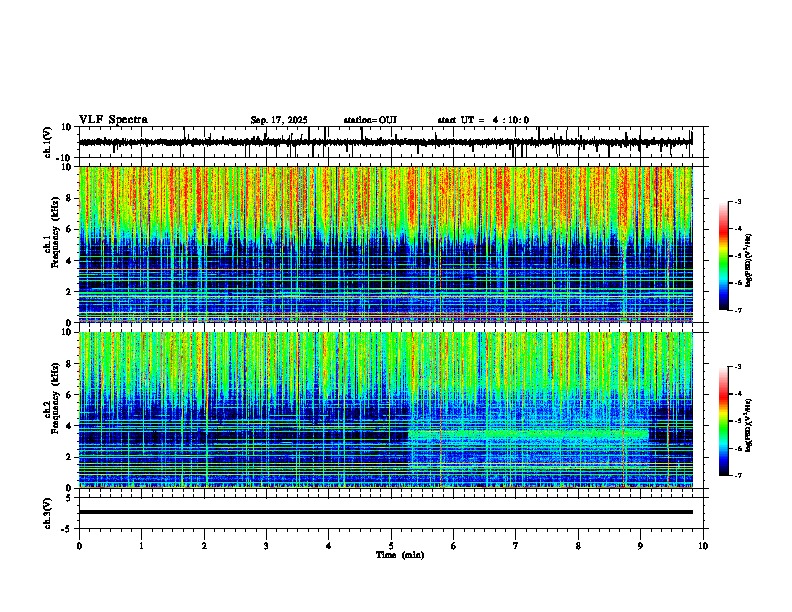Click the "ch.1(V)" waveform axis label

pos(48,142)
